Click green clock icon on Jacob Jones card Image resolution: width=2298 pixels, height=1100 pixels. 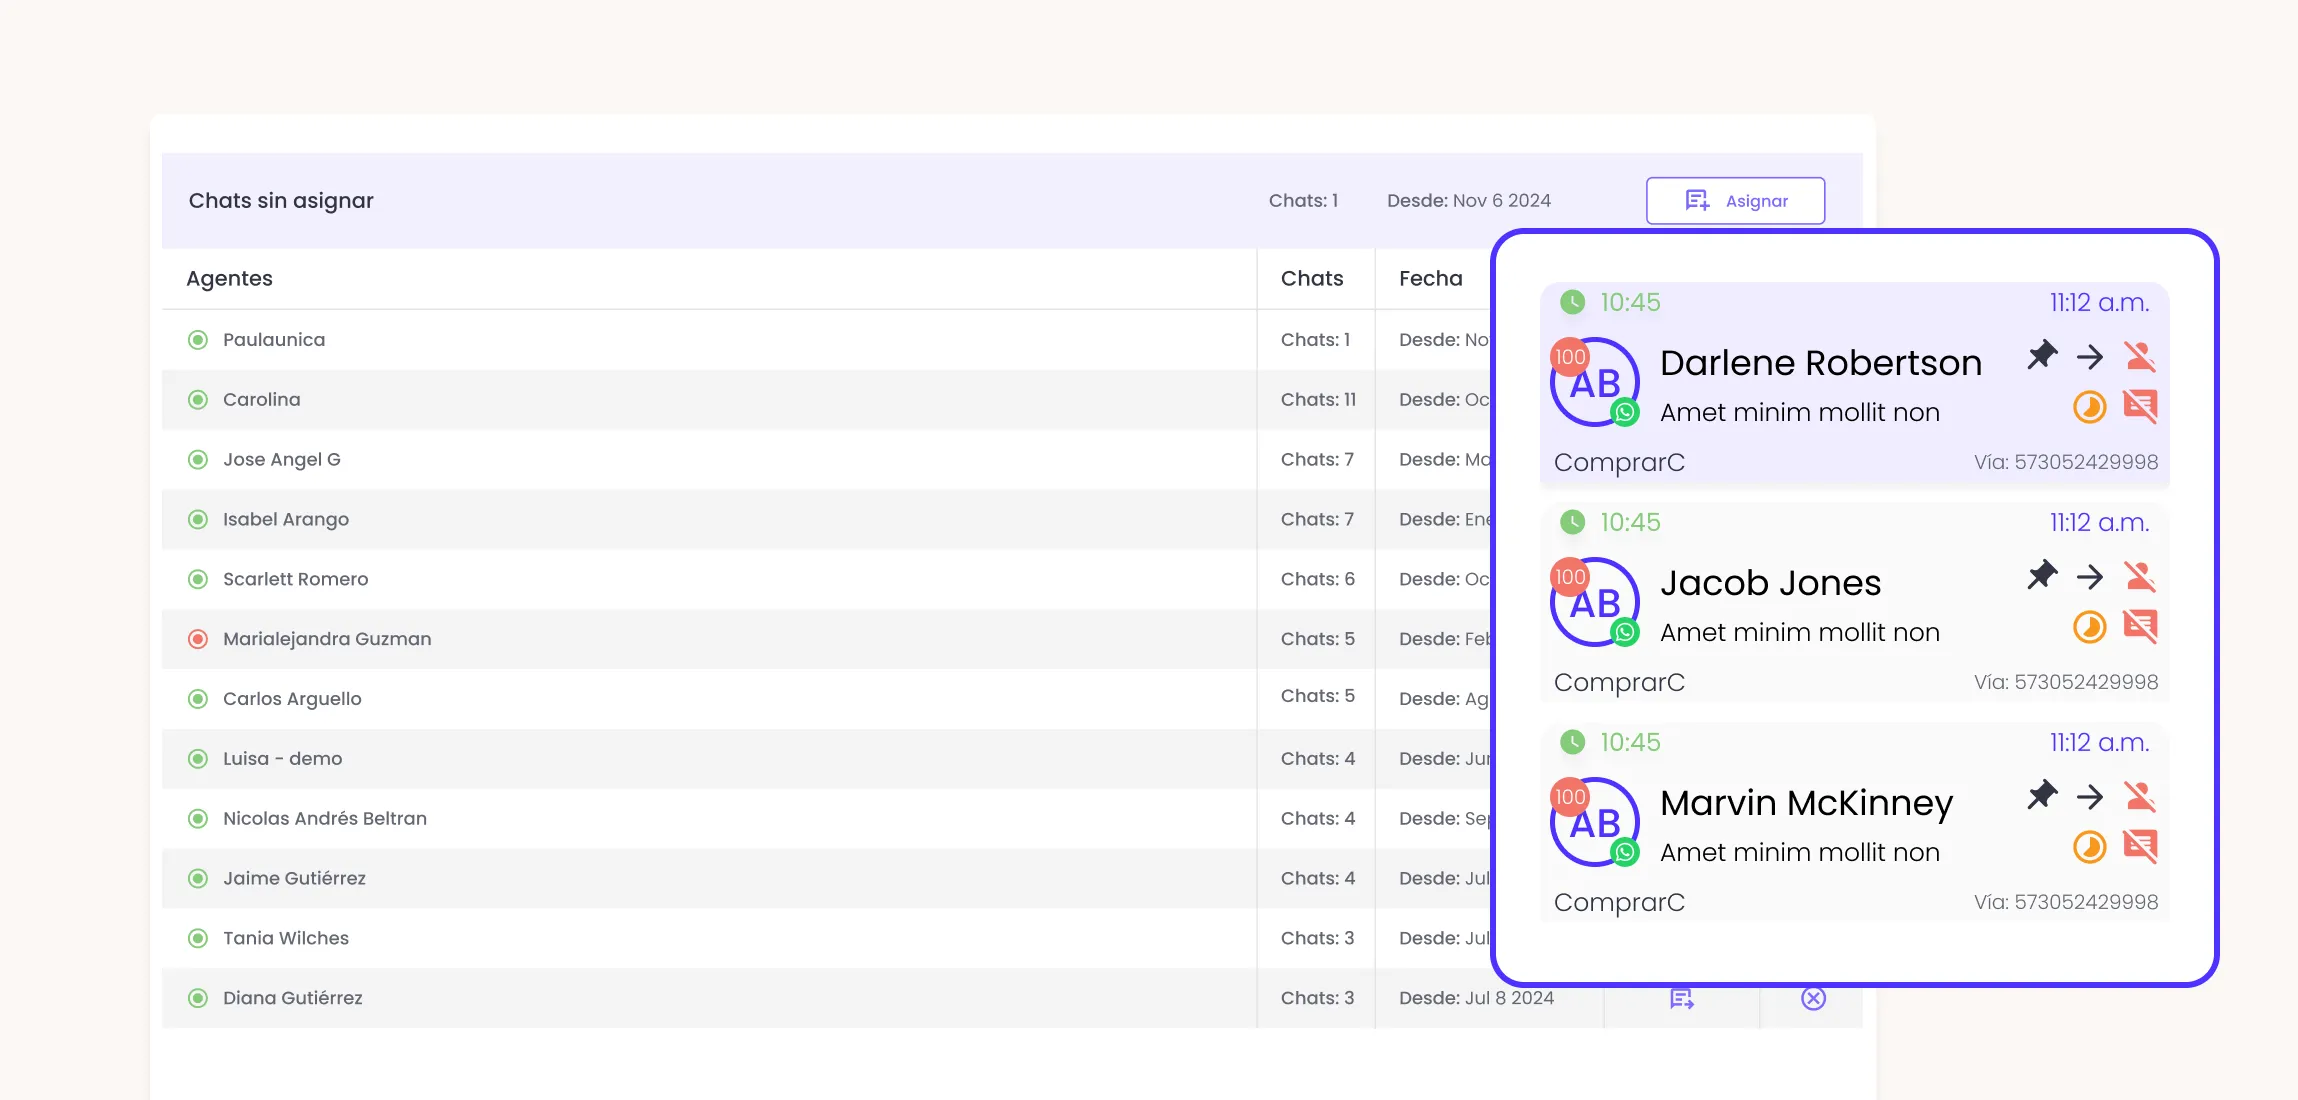click(x=1573, y=522)
